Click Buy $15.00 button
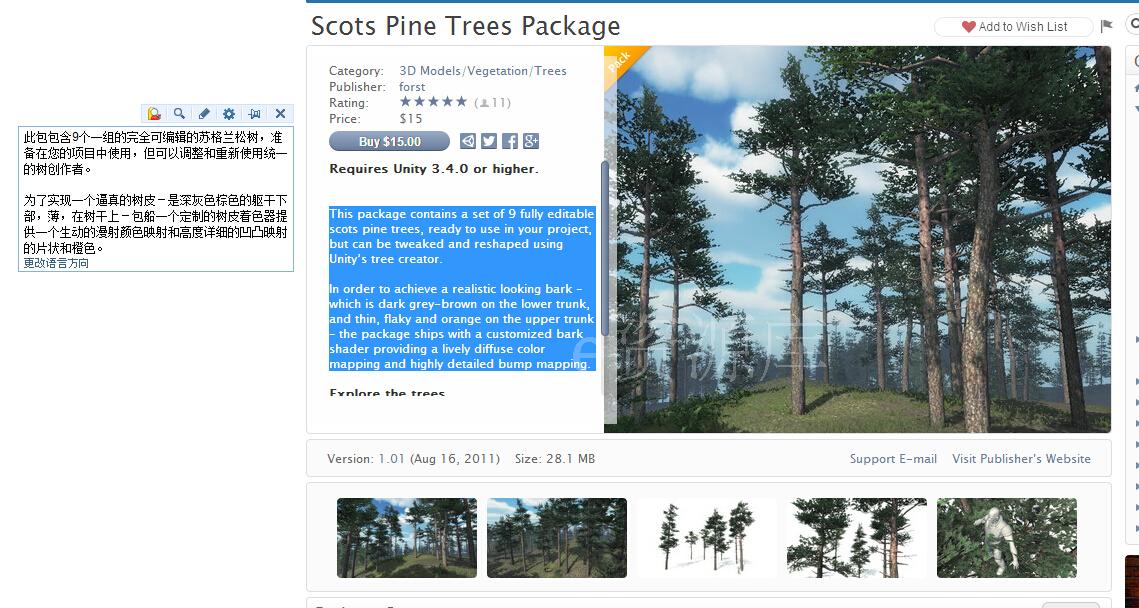The image size is (1139, 608). point(389,141)
